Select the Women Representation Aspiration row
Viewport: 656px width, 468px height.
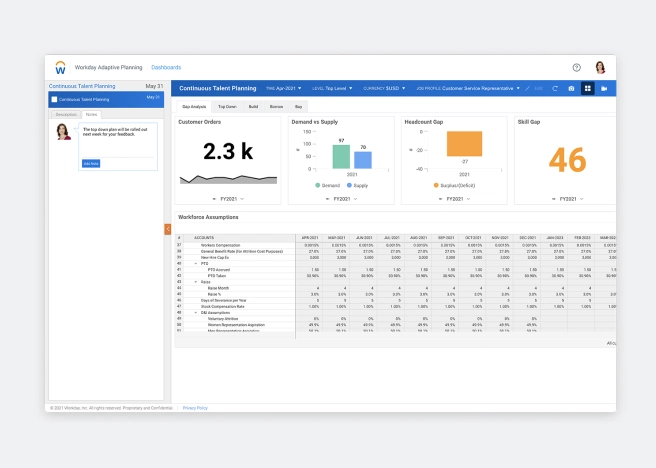395,325
